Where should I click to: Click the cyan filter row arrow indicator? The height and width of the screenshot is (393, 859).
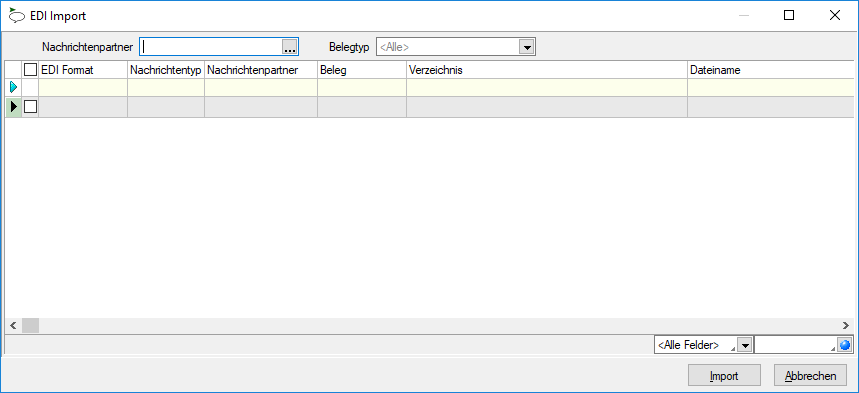14,87
